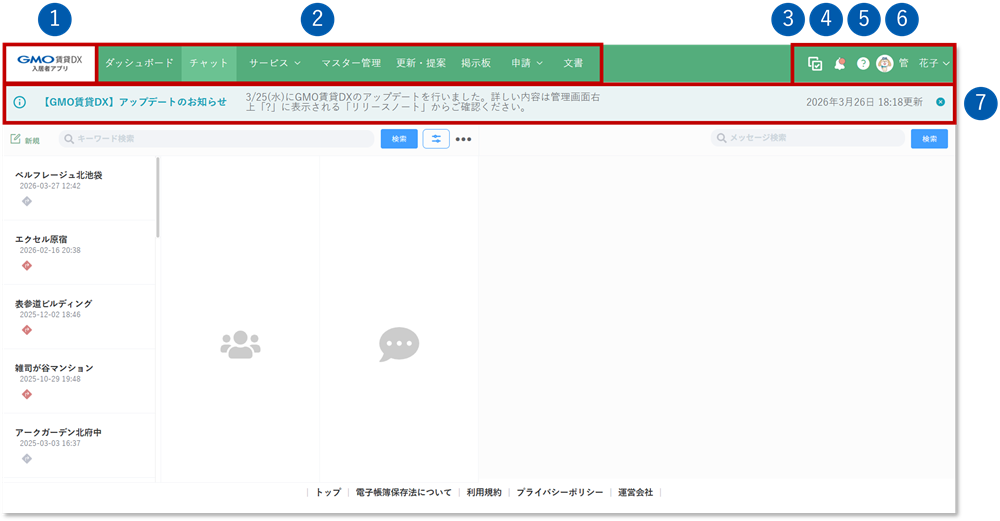Open the notification bell icon
The width and height of the screenshot is (1000, 521).
tap(840, 64)
